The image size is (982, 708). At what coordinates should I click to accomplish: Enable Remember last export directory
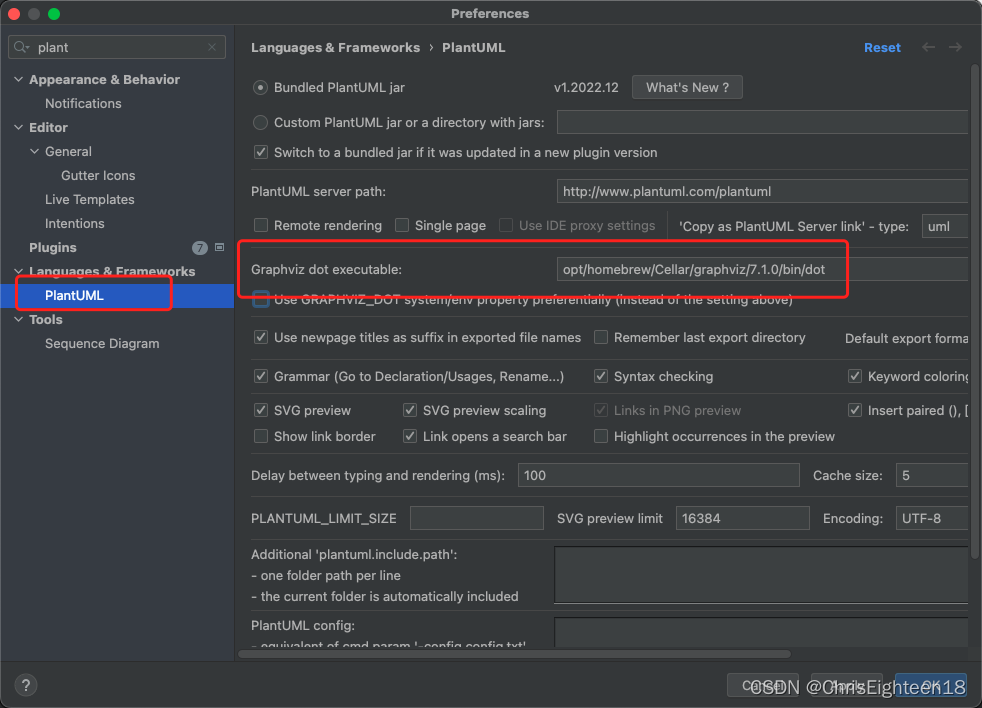tap(601, 337)
